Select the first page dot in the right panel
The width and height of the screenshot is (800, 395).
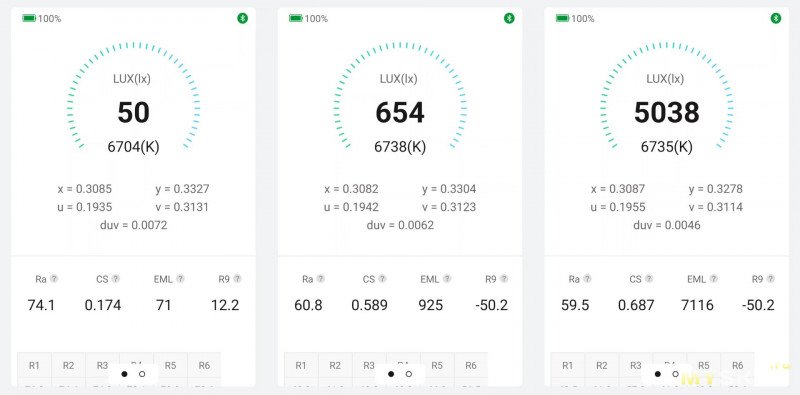(658, 374)
